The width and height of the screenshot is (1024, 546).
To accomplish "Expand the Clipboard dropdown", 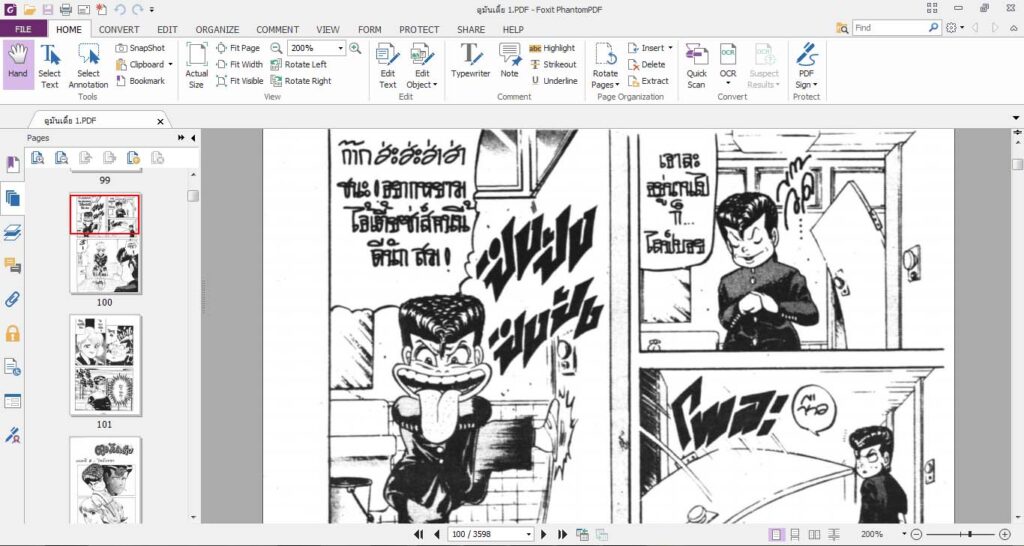I will pyautogui.click(x=170, y=64).
